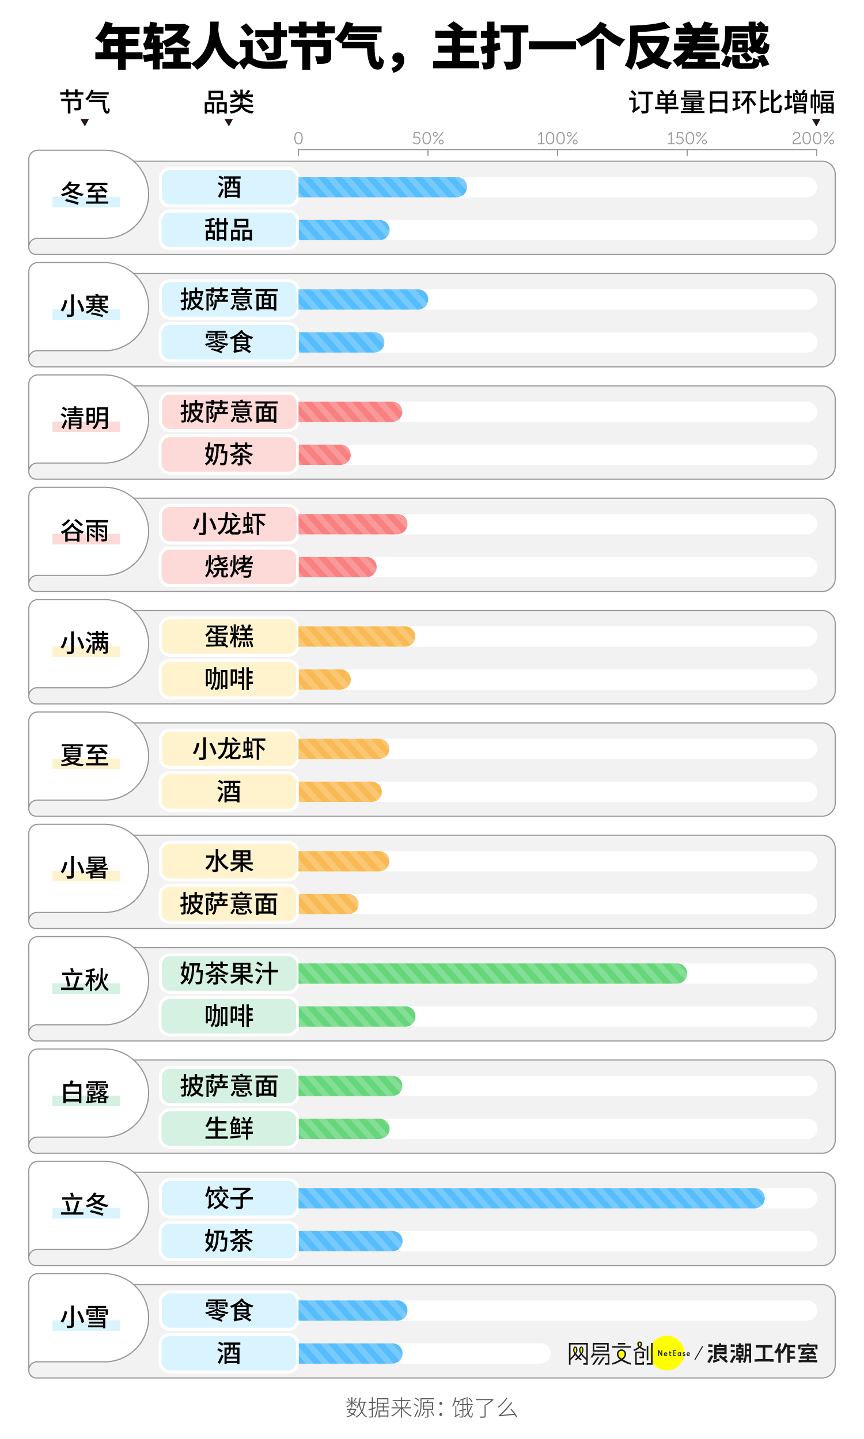The height and width of the screenshot is (1439, 864).
Task: Click the arrow below 订单量日环比增幅
Action: pyautogui.click(x=816, y=123)
